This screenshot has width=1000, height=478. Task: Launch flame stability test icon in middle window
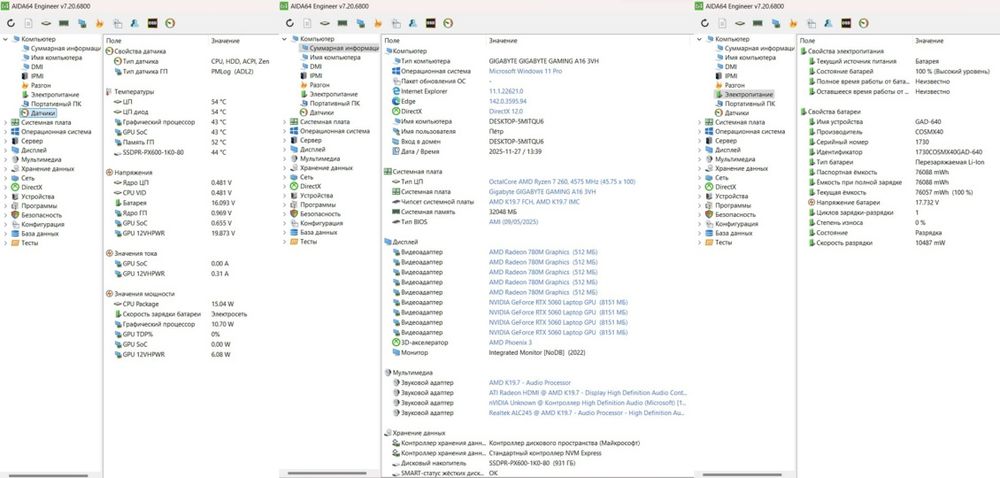pos(378,23)
